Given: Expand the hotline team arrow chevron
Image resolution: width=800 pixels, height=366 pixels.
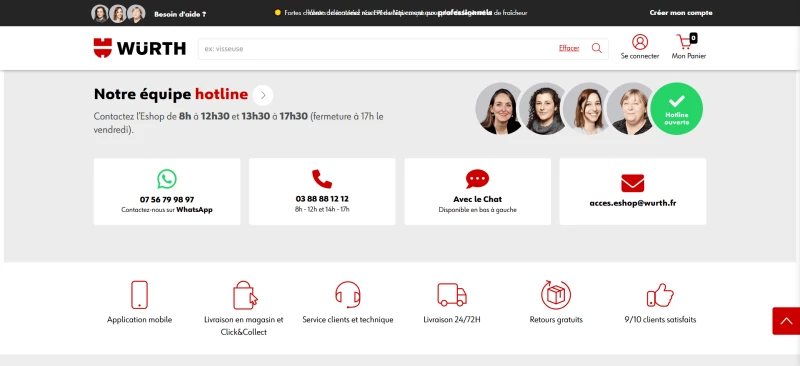Looking at the screenshot, I should coord(263,95).
